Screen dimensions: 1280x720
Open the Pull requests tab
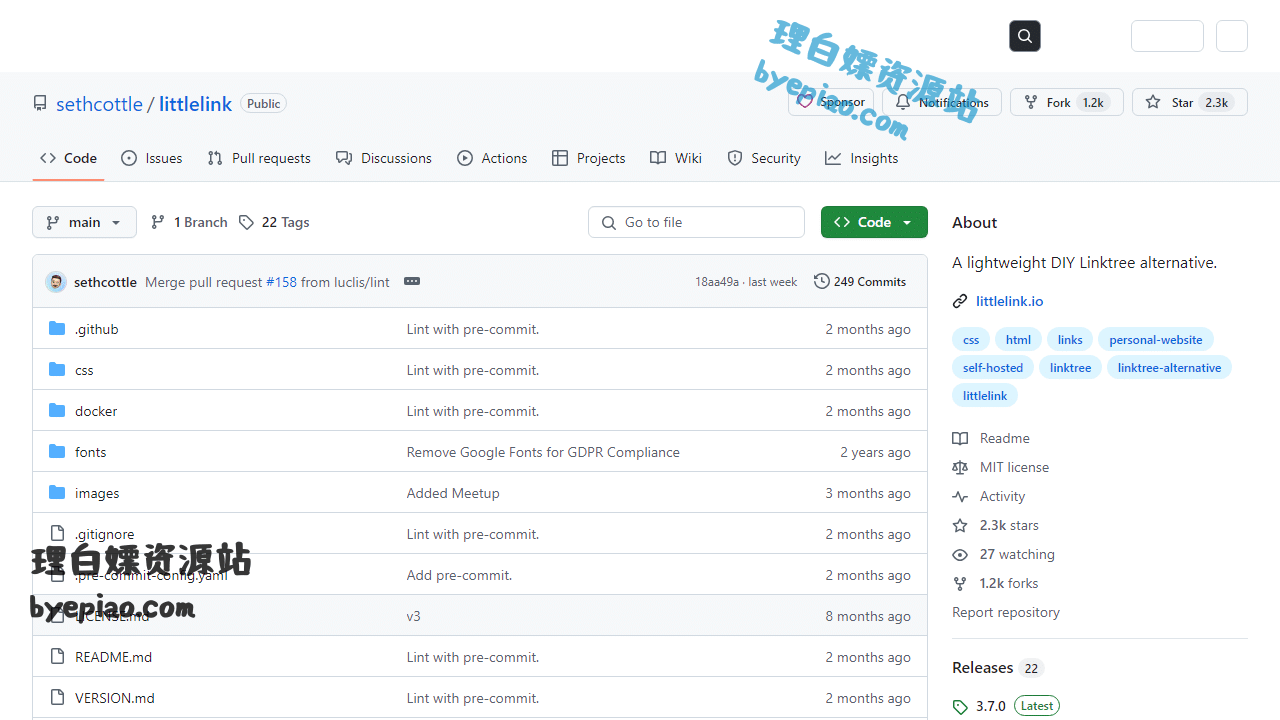(x=259, y=158)
